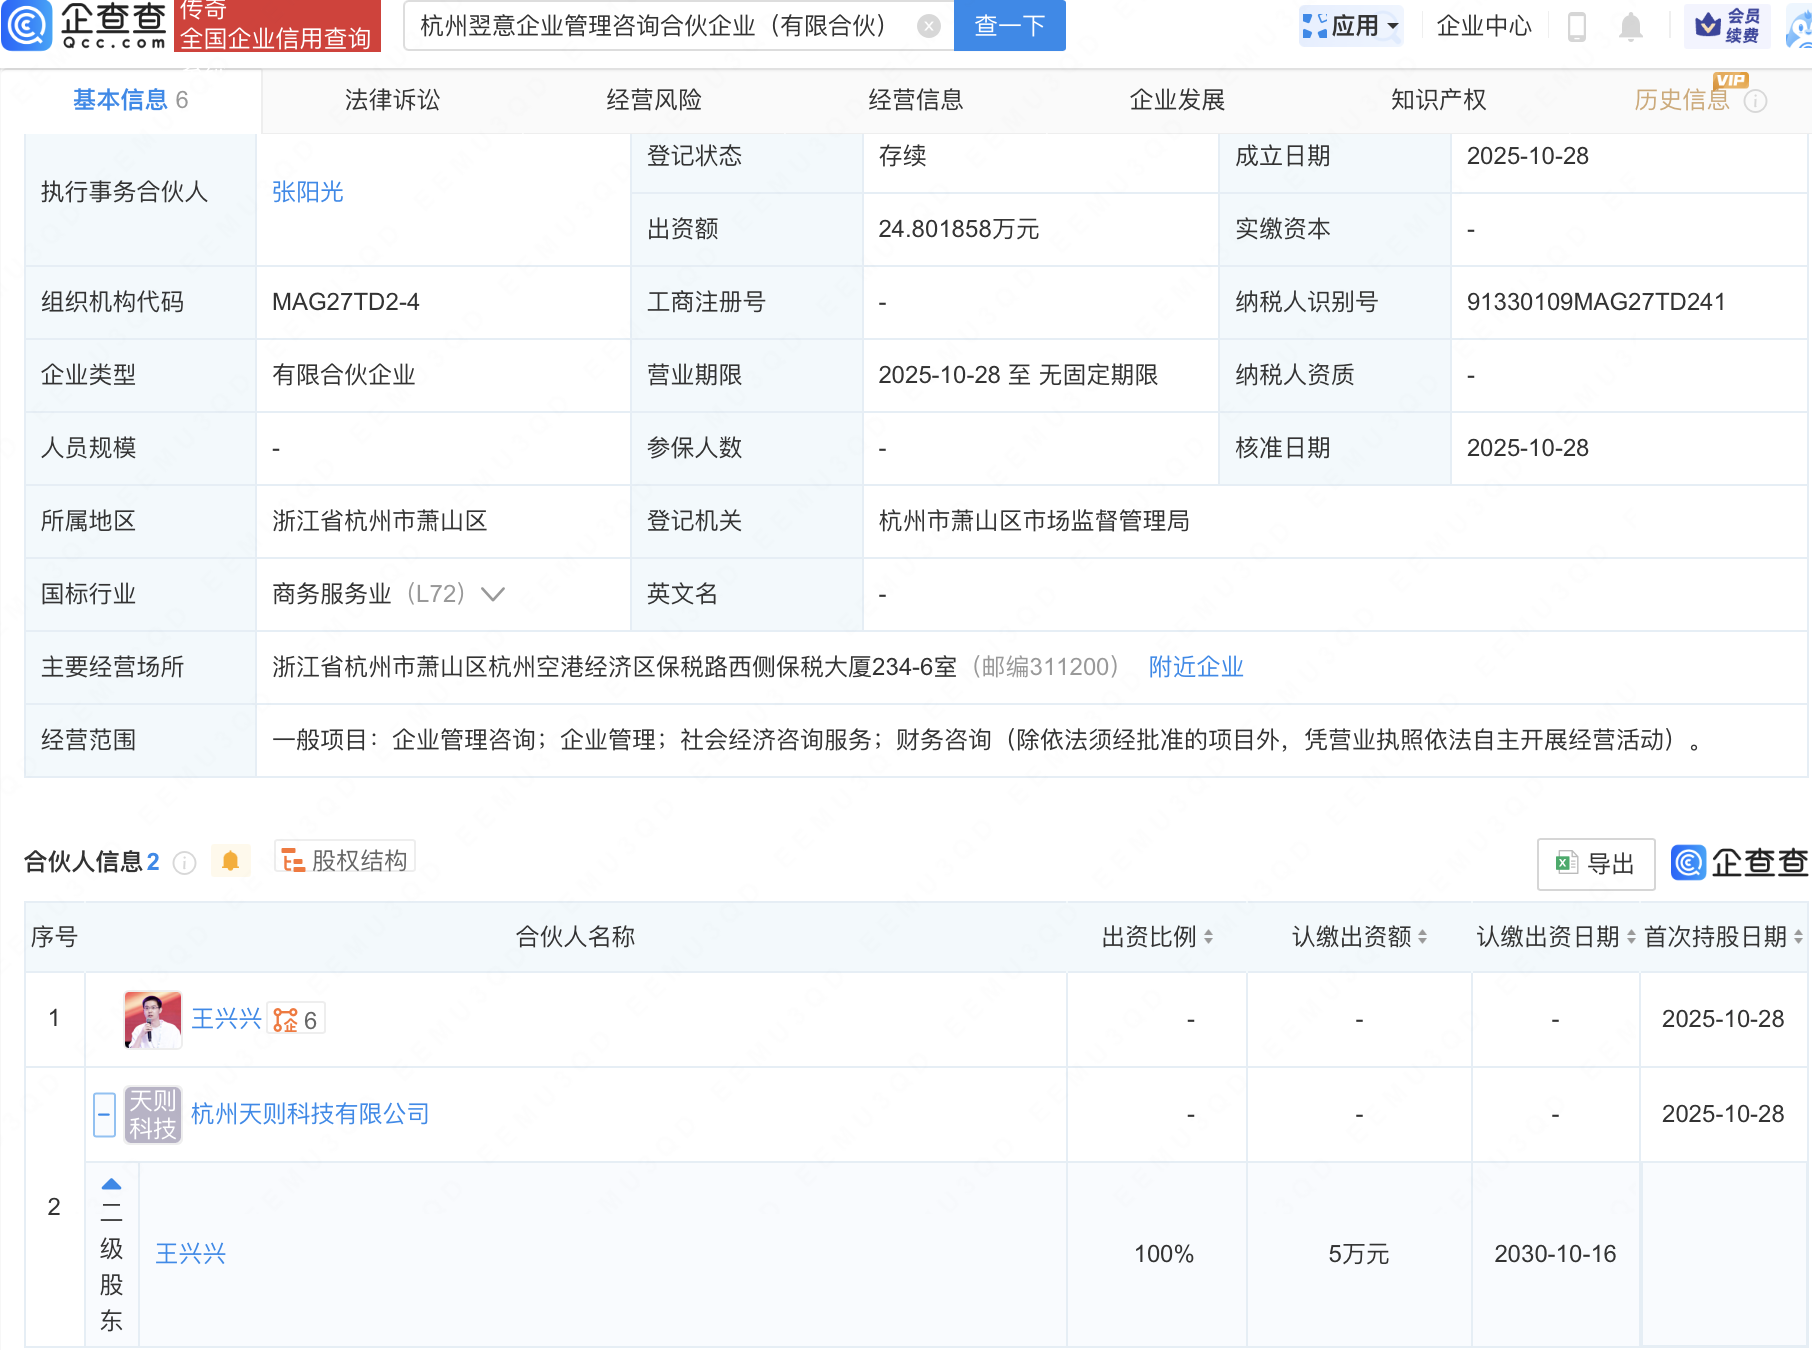The width and height of the screenshot is (1812, 1350).
Task: Clear the search box with the × button
Action: (x=928, y=27)
